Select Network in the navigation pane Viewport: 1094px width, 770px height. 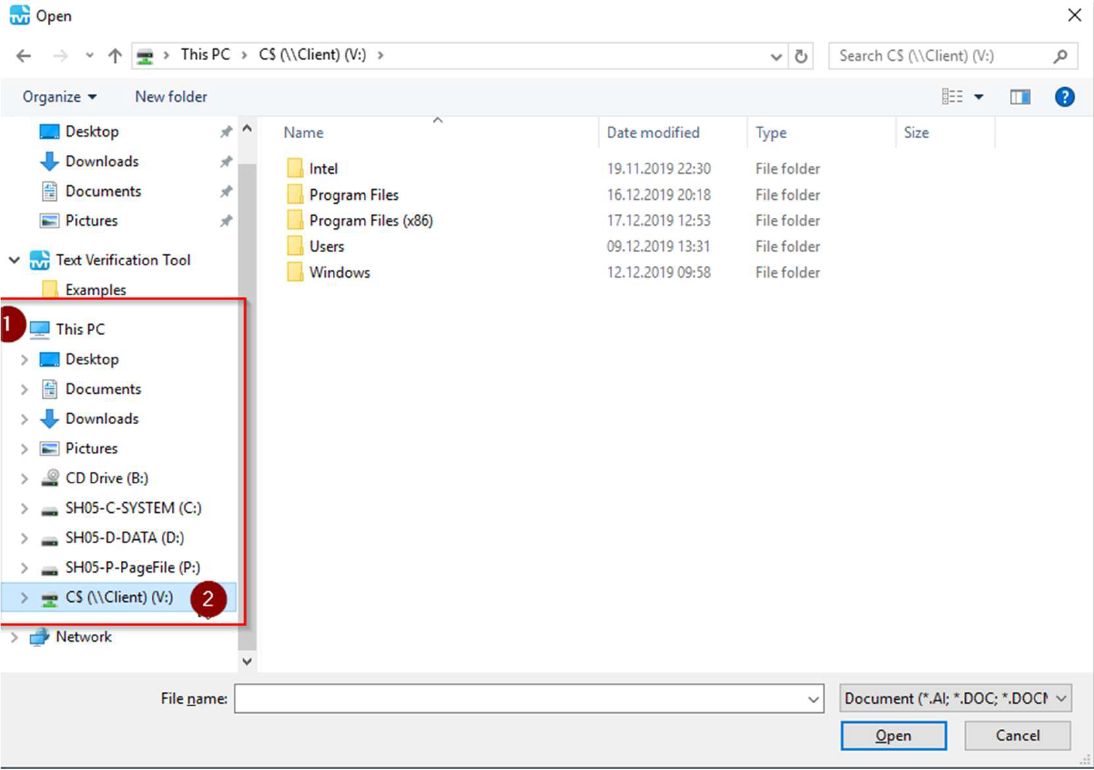[84, 636]
